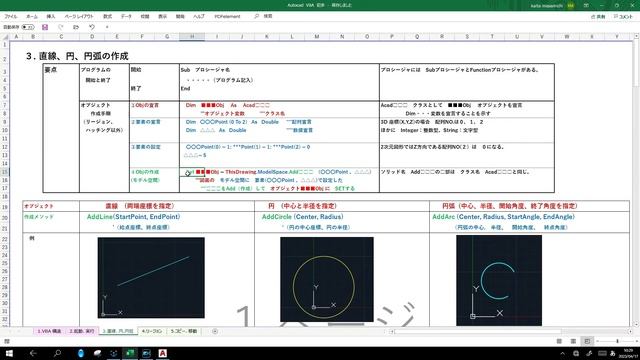The width and height of the screenshot is (640, 360).
Task: Switch to the second sheet tab (2.起動、実行)
Action: tap(82, 331)
